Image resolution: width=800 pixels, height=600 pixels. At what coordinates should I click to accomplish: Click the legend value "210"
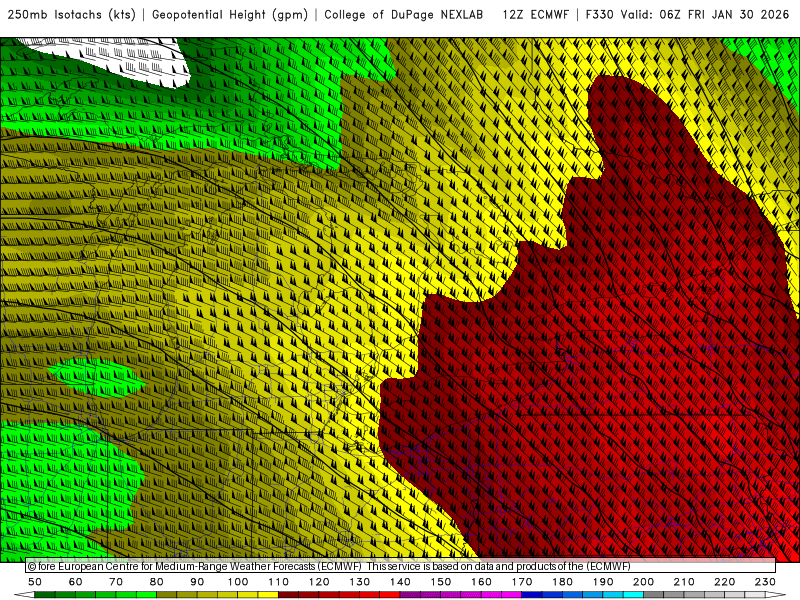[684, 582]
